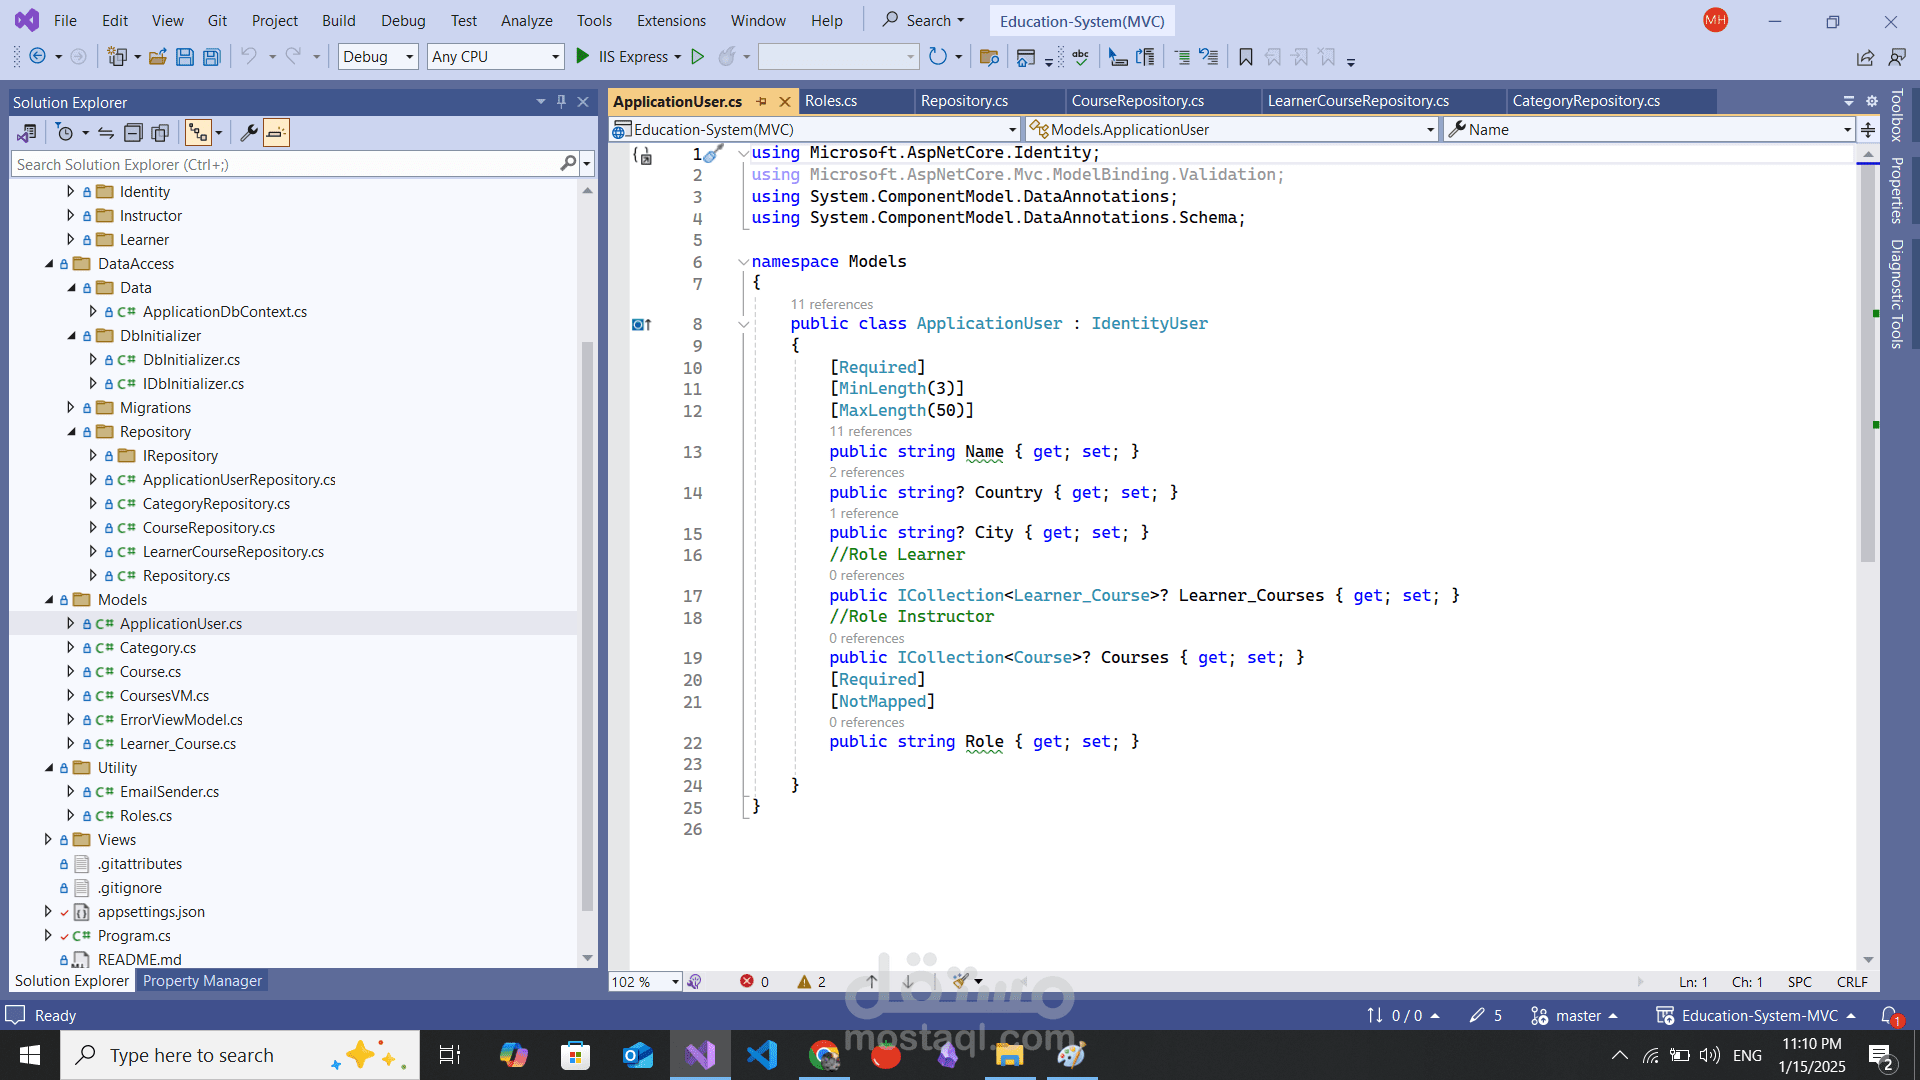Toggle pin on ApplicationUser.cs tab
The image size is (1920, 1080).
coord(762,101)
